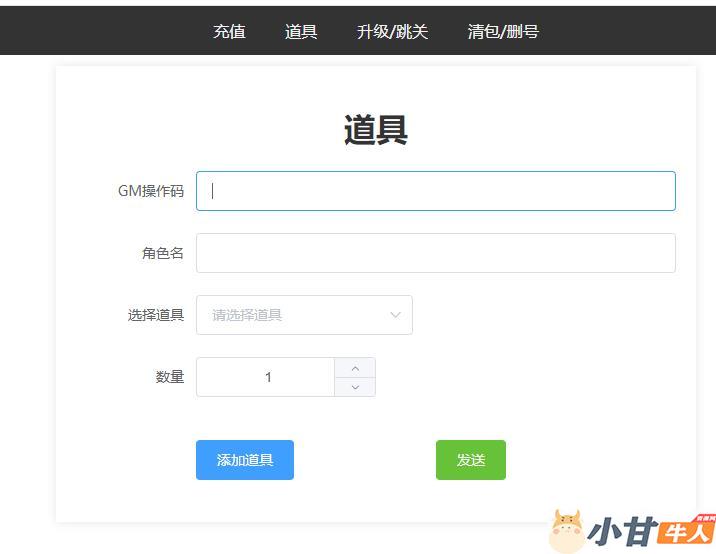Click the GM操作码 field label

pyautogui.click(x=151, y=191)
